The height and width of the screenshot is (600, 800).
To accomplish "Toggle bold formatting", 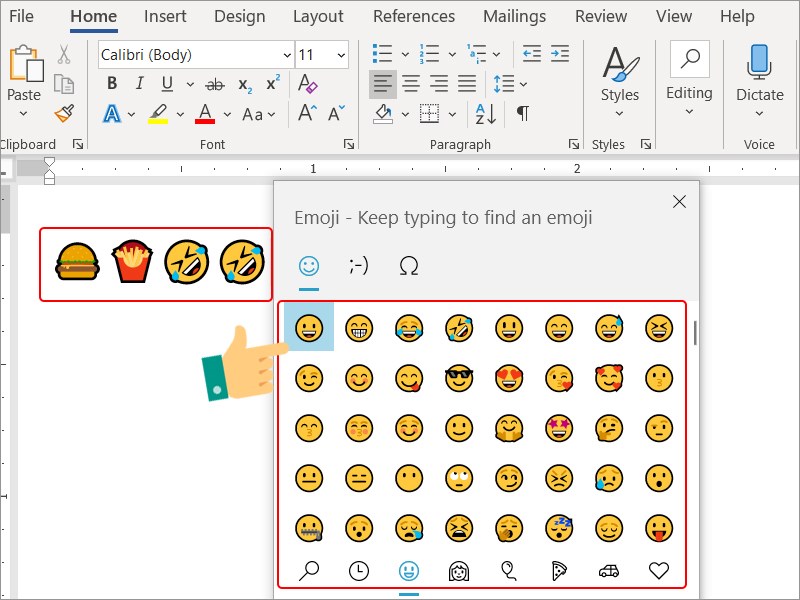I will [x=111, y=83].
